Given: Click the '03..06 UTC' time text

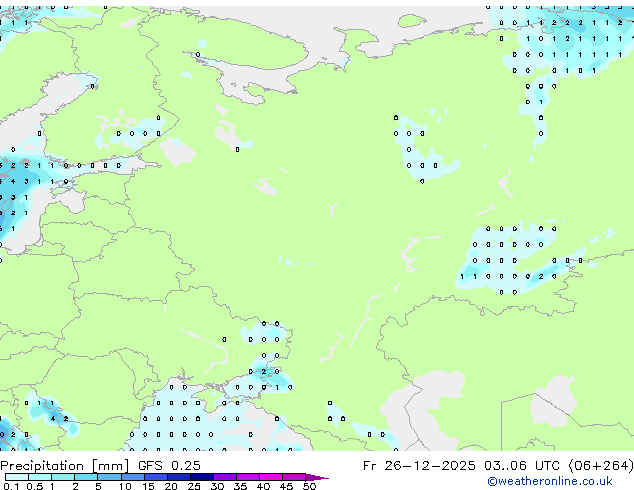Looking at the screenshot, I should (524, 466).
